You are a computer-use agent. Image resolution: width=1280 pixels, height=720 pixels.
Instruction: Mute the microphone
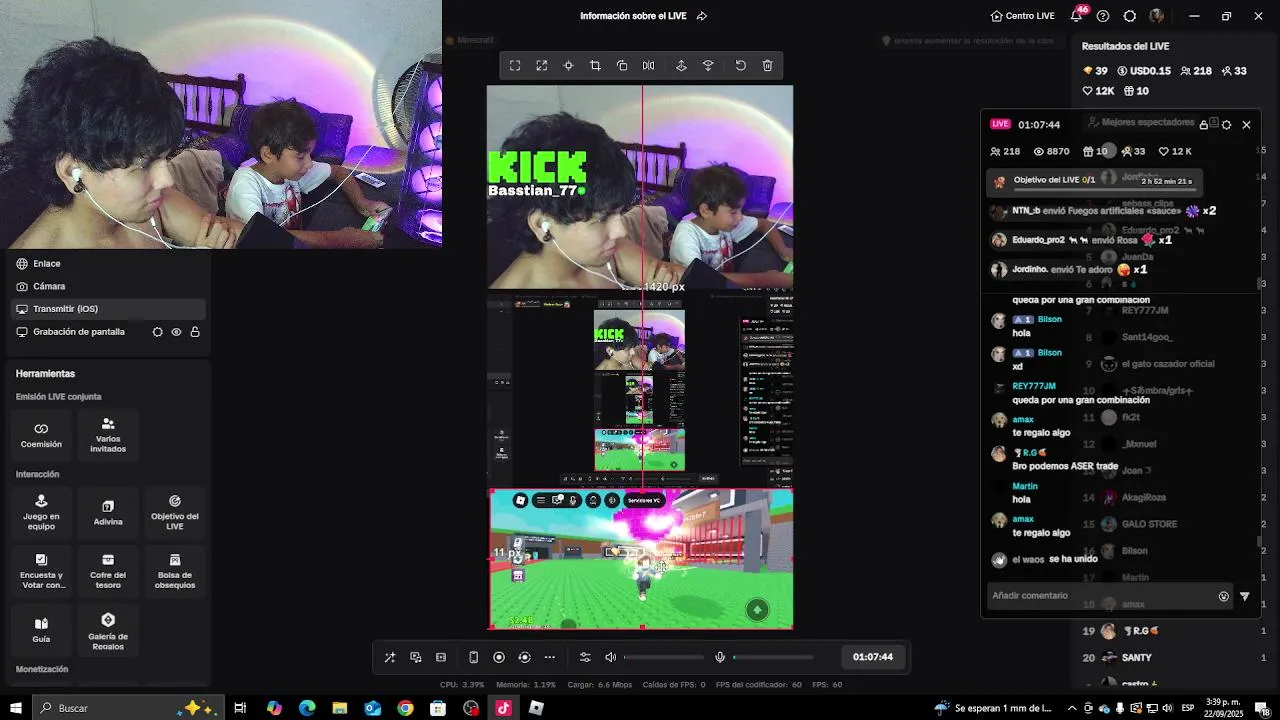pyautogui.click(x=720, y=657)
